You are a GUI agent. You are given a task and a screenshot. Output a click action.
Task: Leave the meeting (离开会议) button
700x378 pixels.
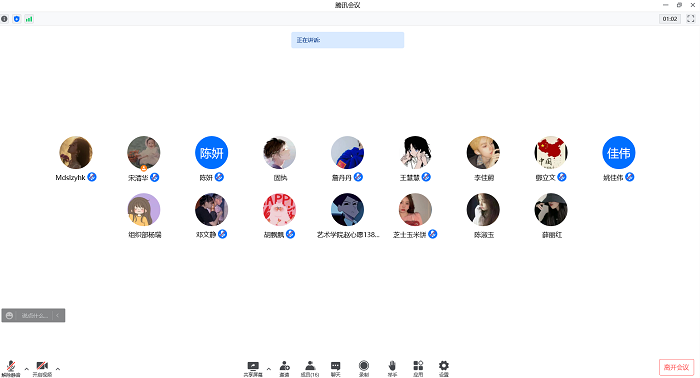coord(676,367)
